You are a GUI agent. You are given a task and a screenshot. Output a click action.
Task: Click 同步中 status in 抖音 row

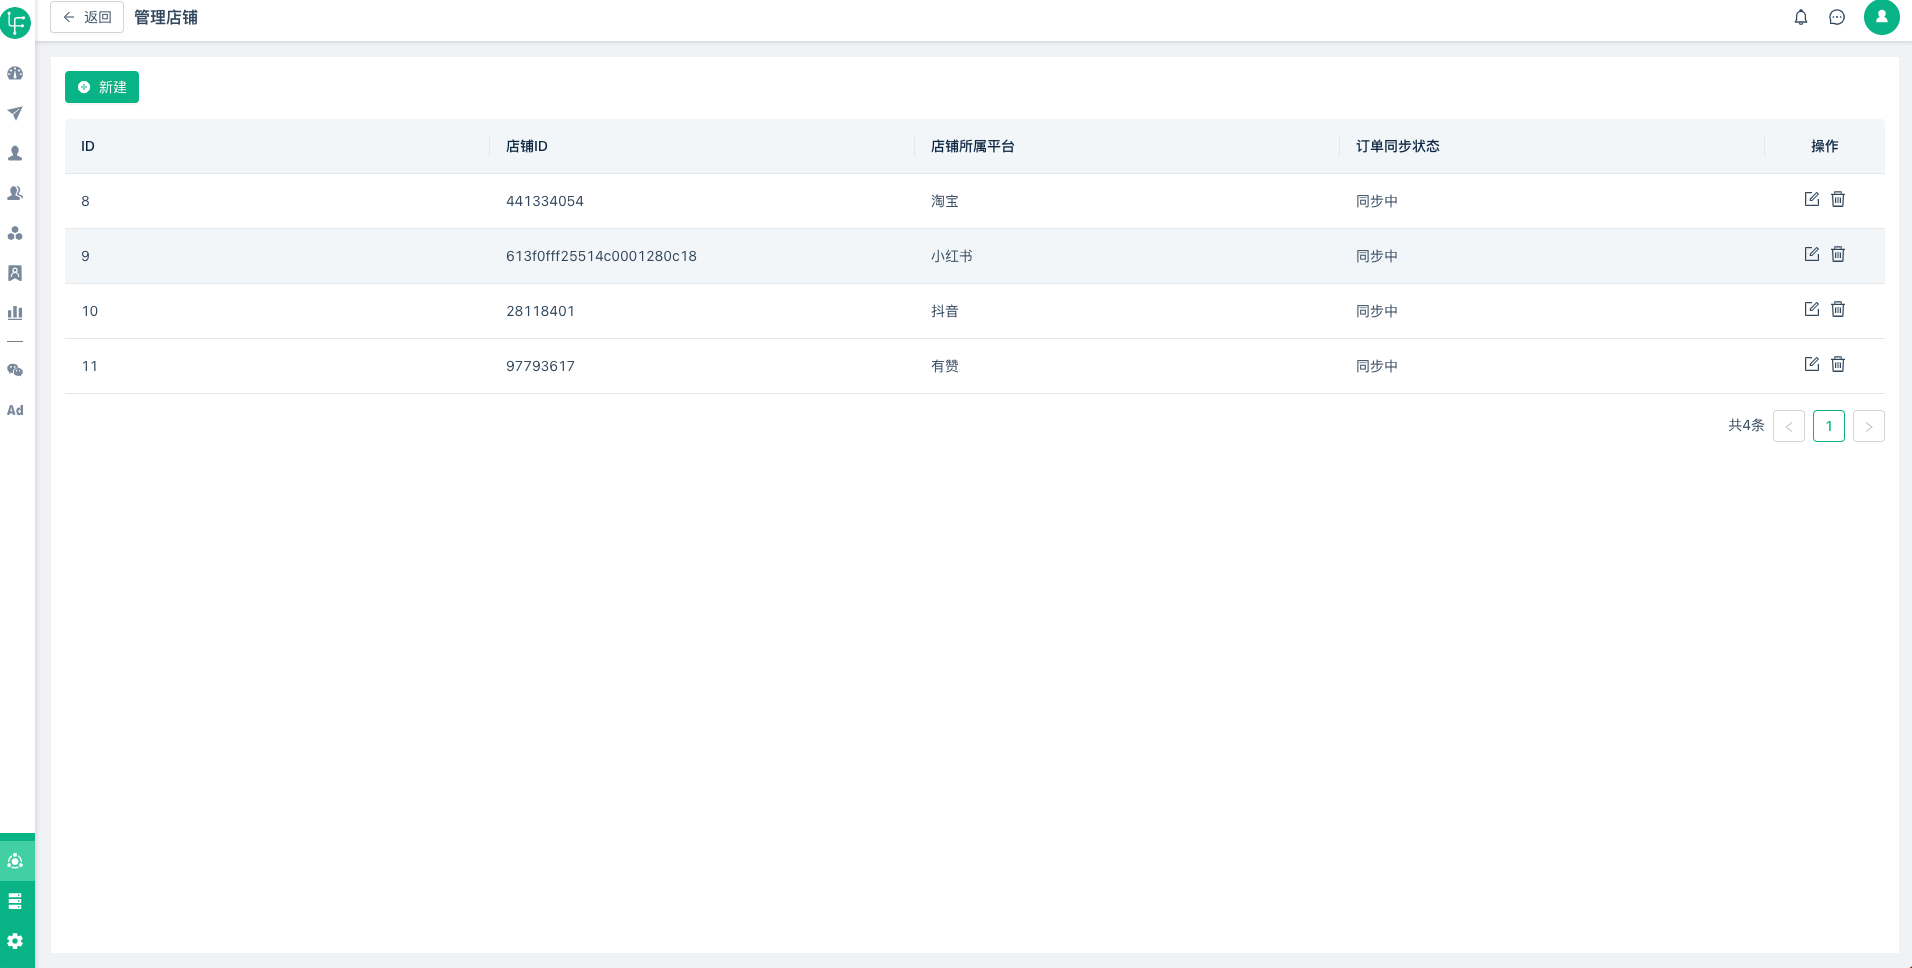[x=1377, y=311]
